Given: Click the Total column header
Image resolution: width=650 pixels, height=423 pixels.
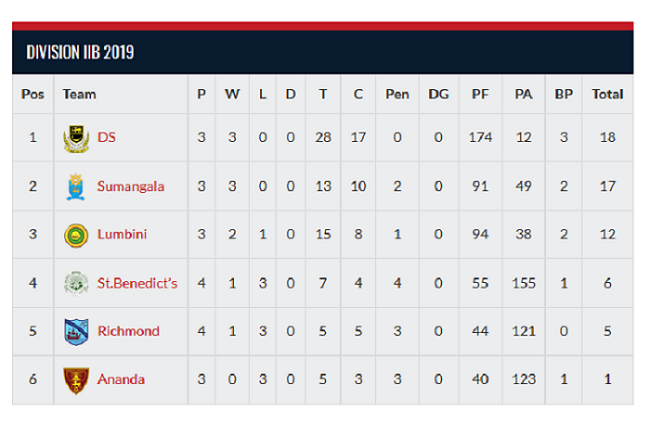Looking at the screenshot, I should click(607, 94).
